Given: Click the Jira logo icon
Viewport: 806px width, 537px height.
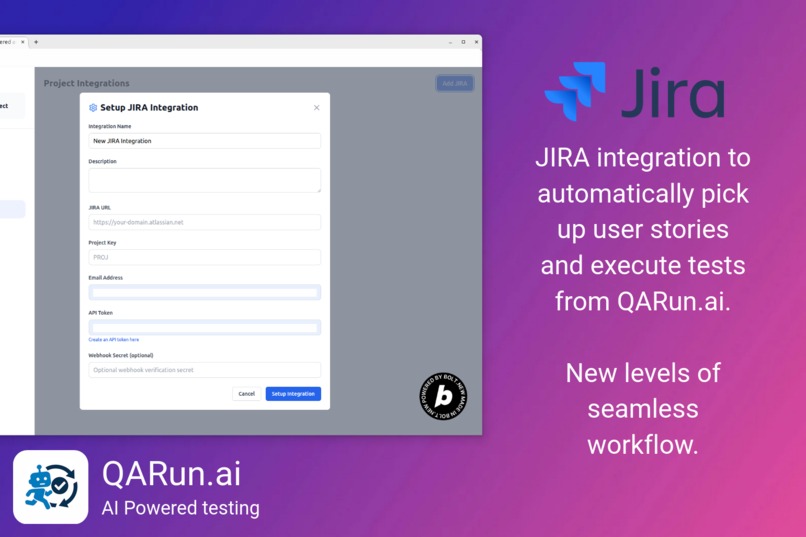Looking at the screenshot, I should (575, 91).
